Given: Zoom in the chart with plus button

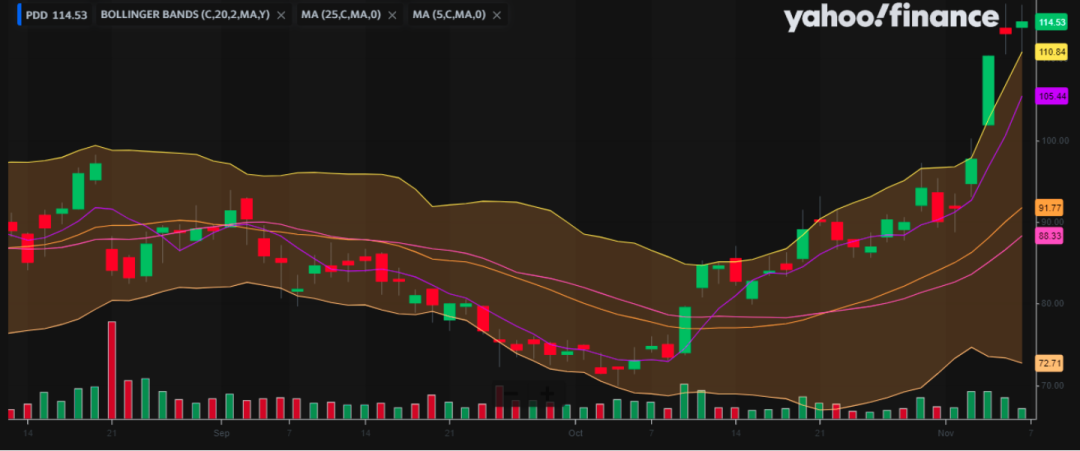Looking at the screenshot, I should (547, 395).
